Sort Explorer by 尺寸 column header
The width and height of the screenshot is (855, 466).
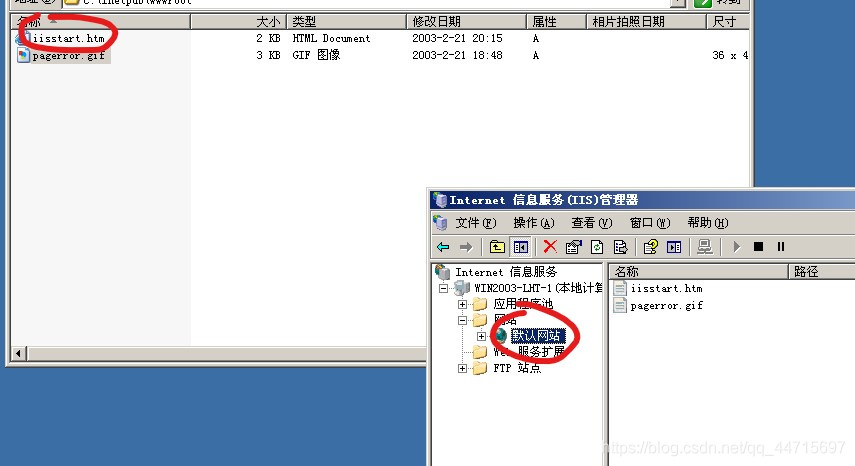728,22
